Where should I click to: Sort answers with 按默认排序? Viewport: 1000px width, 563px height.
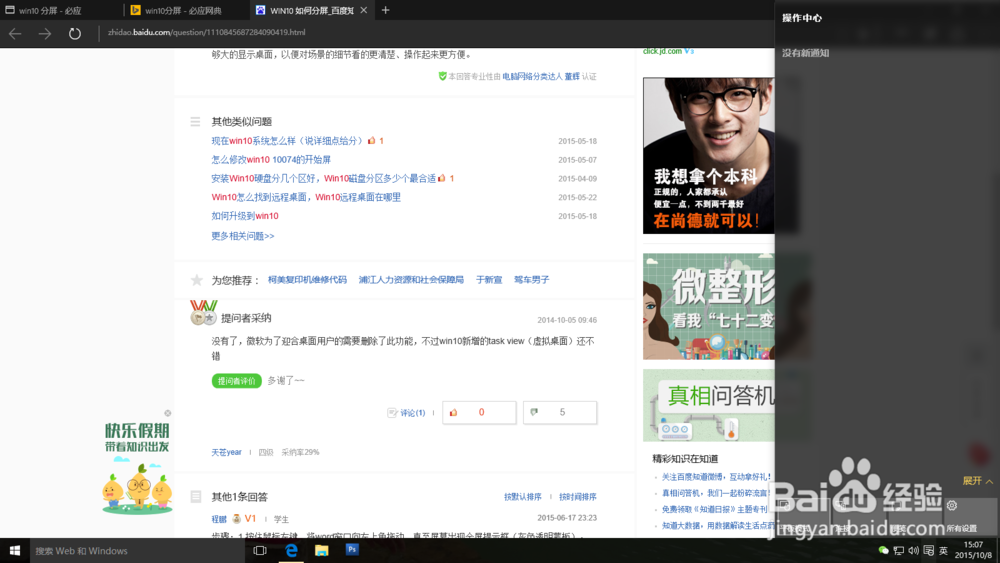tap(522, 497)
